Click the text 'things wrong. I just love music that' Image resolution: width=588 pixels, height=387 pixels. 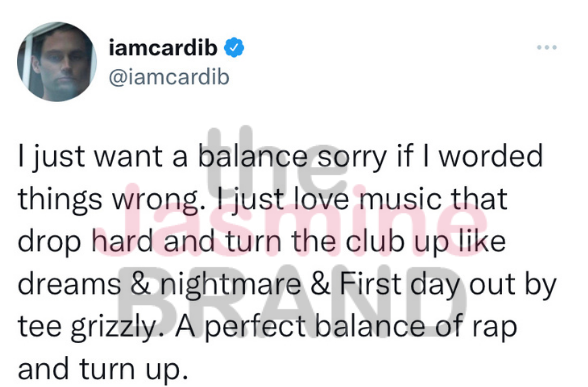tap(262, 200)
